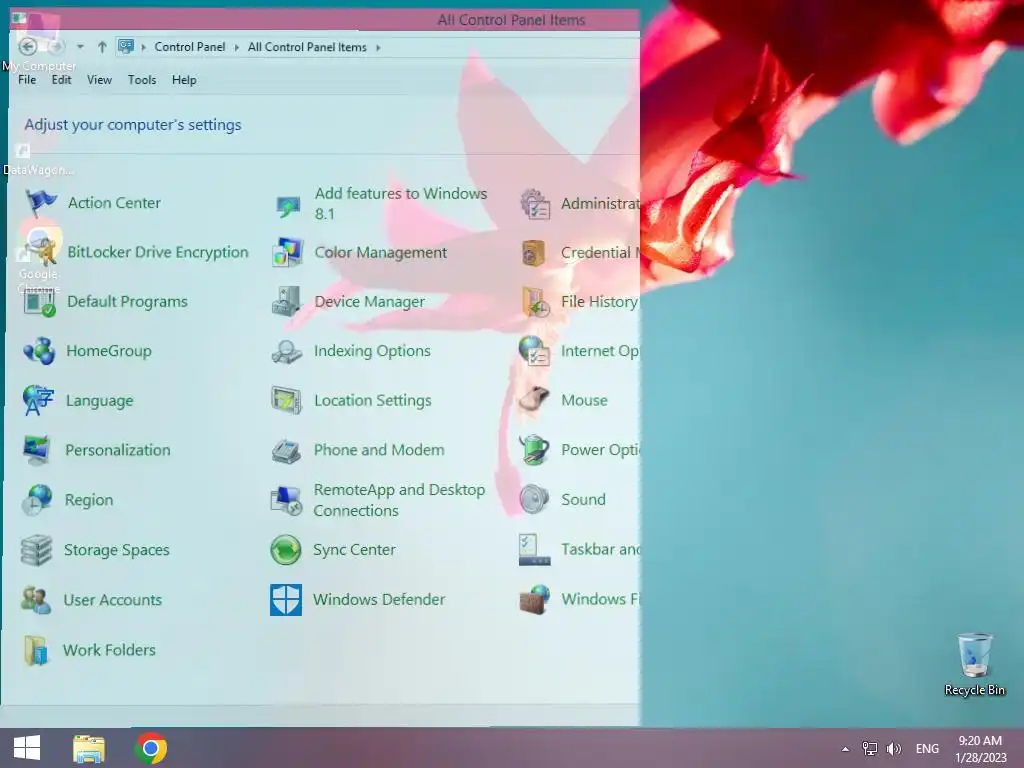Viewport: 1024px width, 768px height.
Task: Click the Region link
Action: click(89, 500)
